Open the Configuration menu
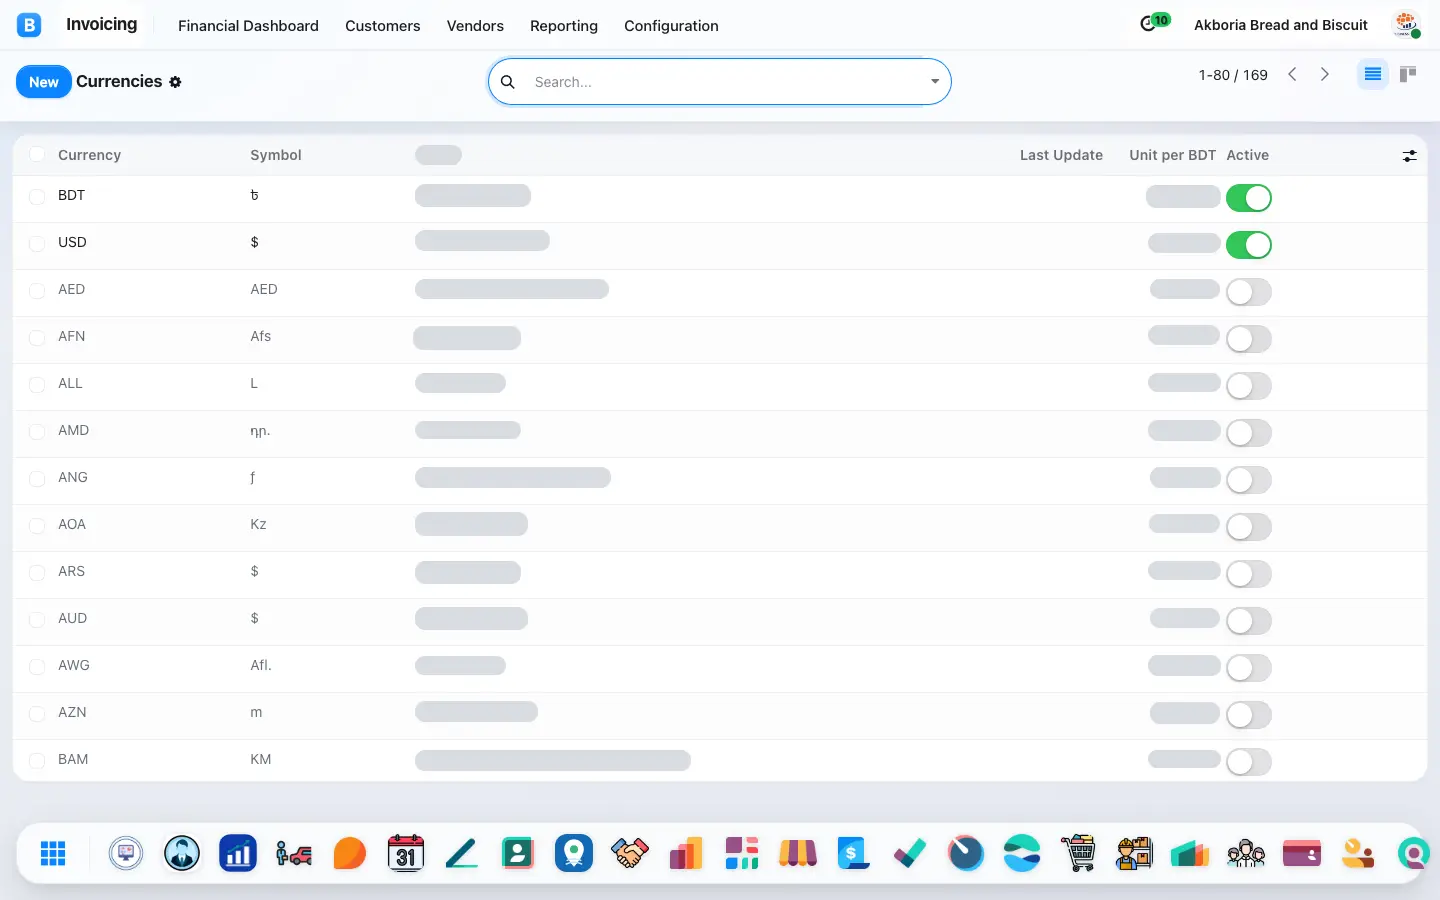1440x900 pixels. [671, 26]
